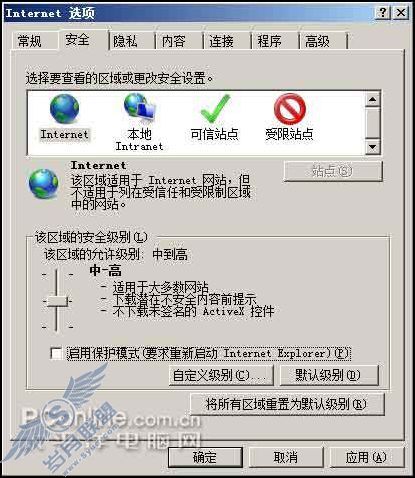Select the 可信站点 green checkmark icon
Image resolution: width=415 pixels, height=478 pixels.
coord(215,108)
